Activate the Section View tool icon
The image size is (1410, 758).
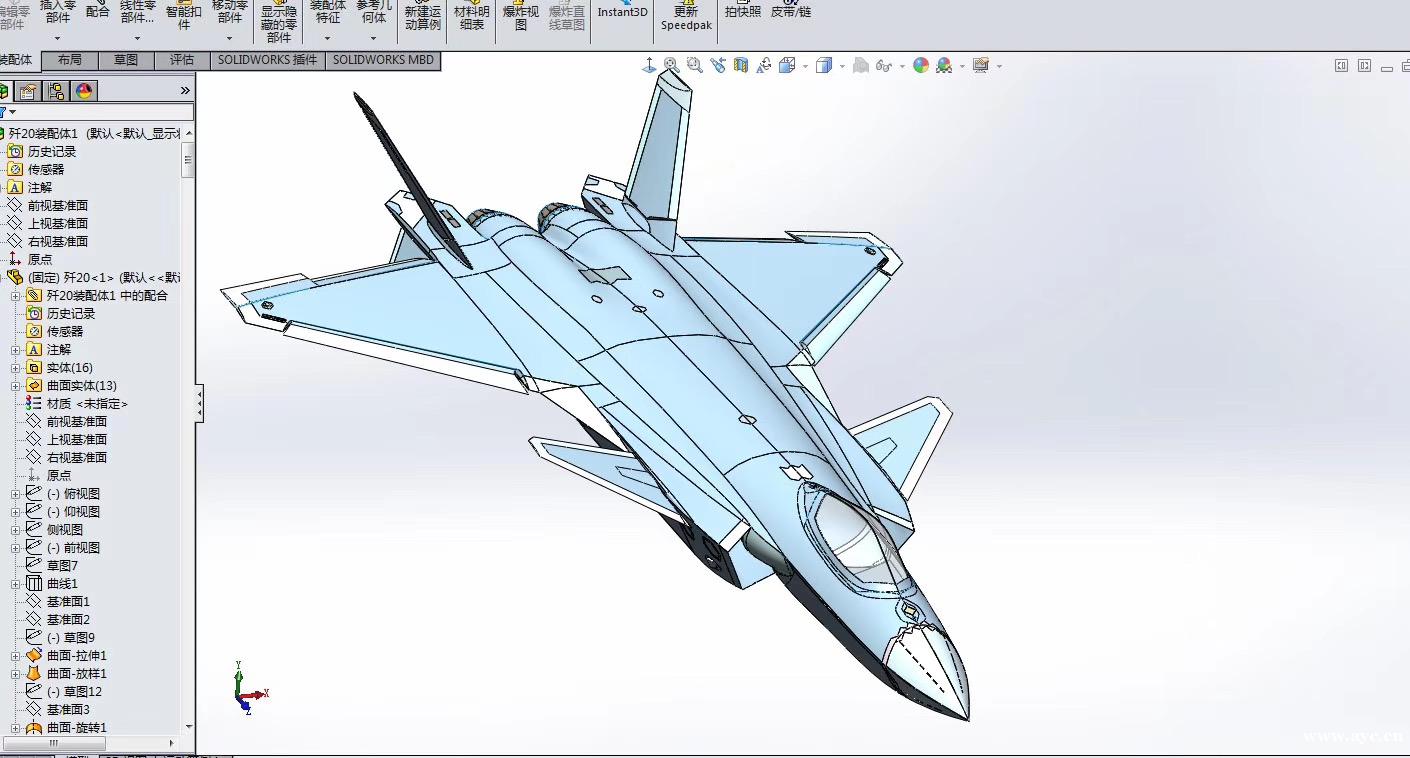[741, 66]
